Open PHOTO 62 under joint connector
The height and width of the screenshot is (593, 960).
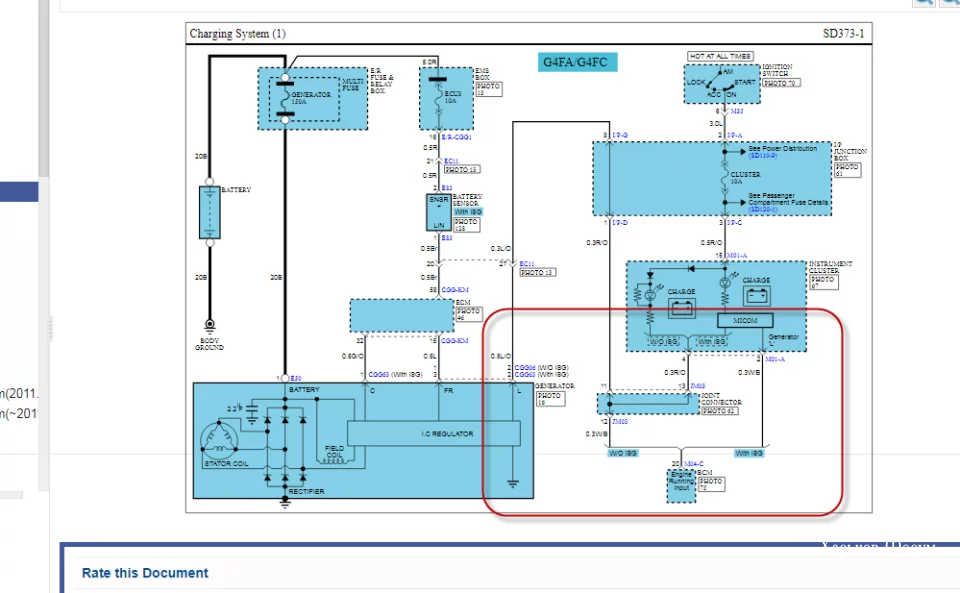point(719,411)
